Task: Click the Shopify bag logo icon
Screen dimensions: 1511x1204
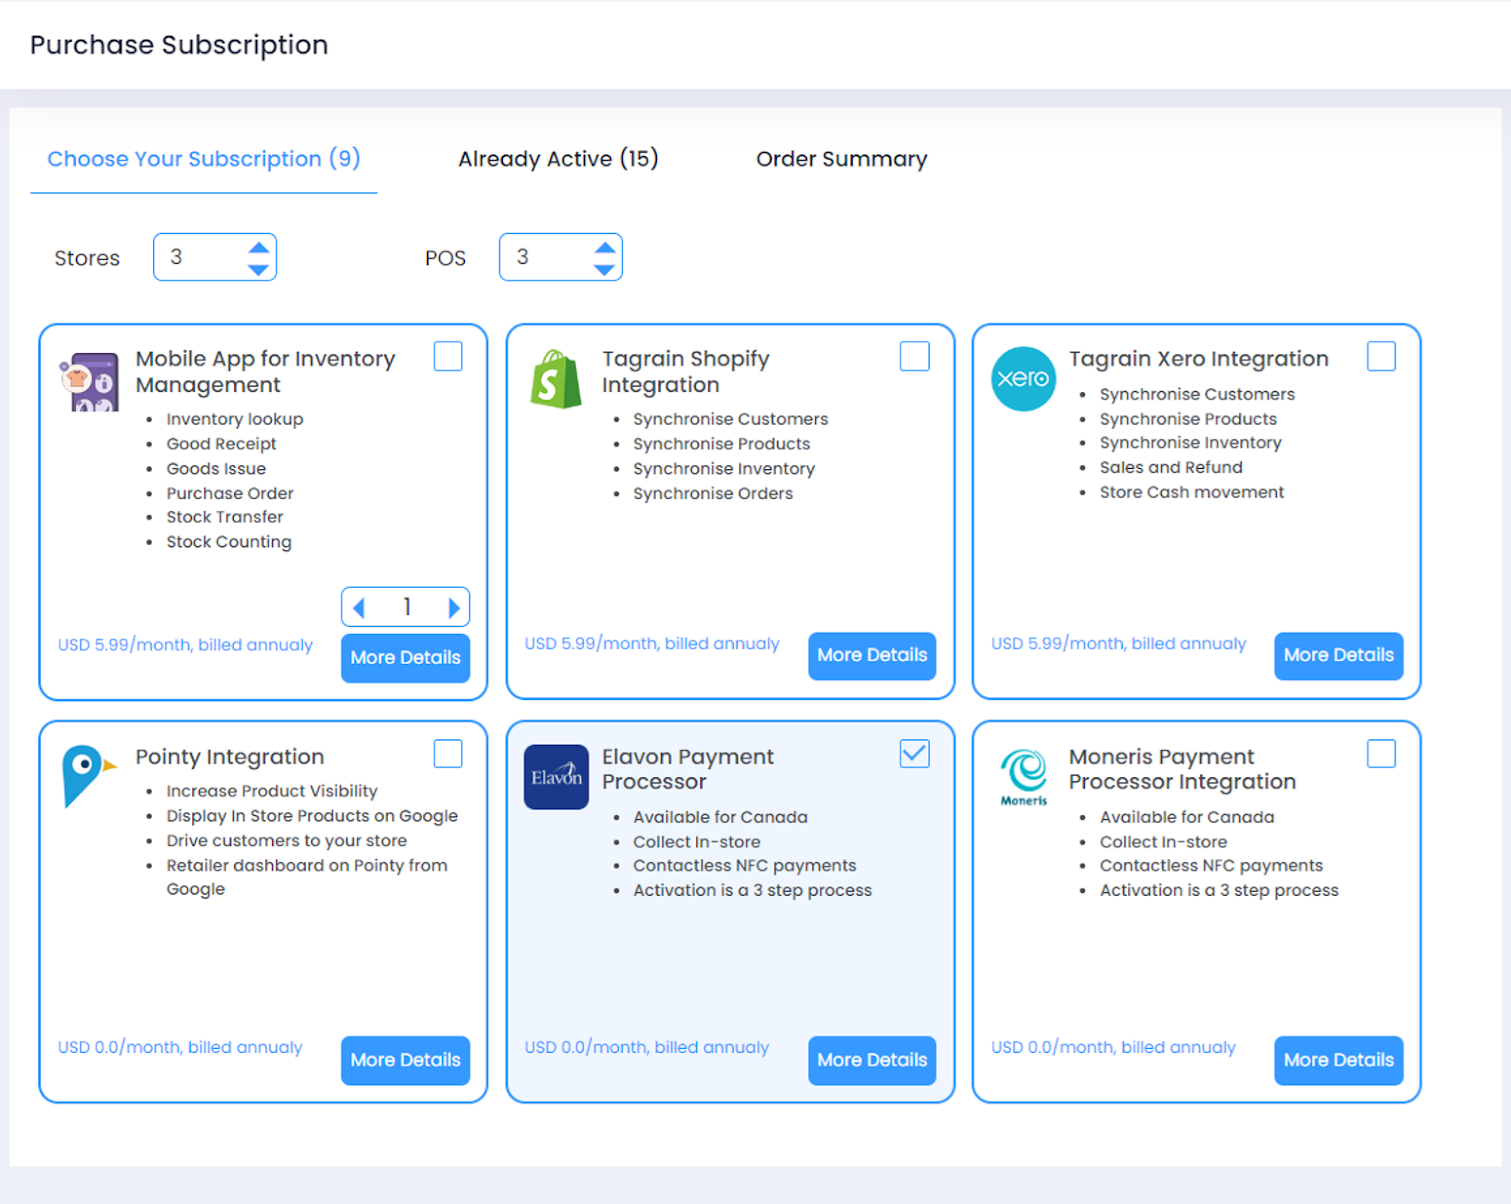Action: point(556,380)
